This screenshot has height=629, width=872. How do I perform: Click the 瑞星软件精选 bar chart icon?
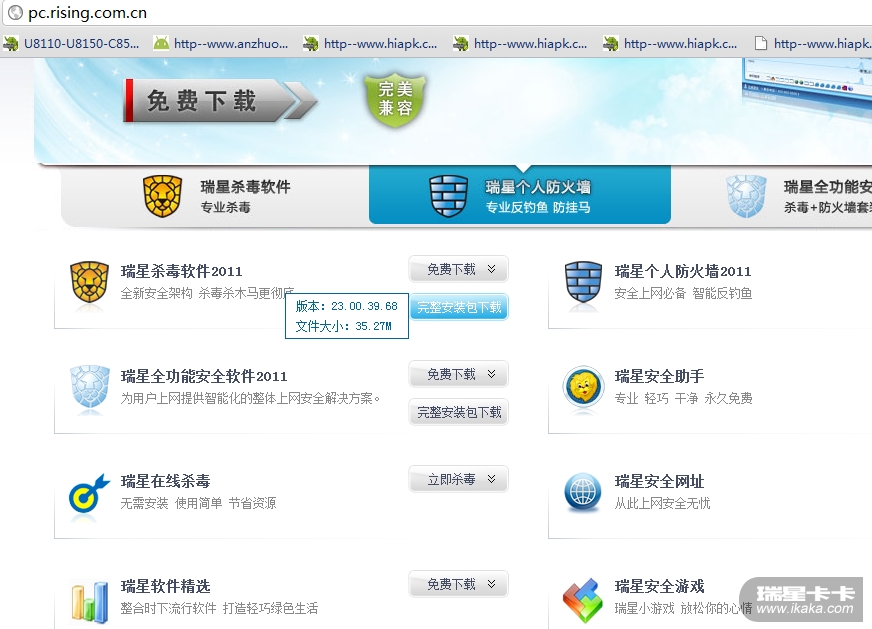[90, 601]
